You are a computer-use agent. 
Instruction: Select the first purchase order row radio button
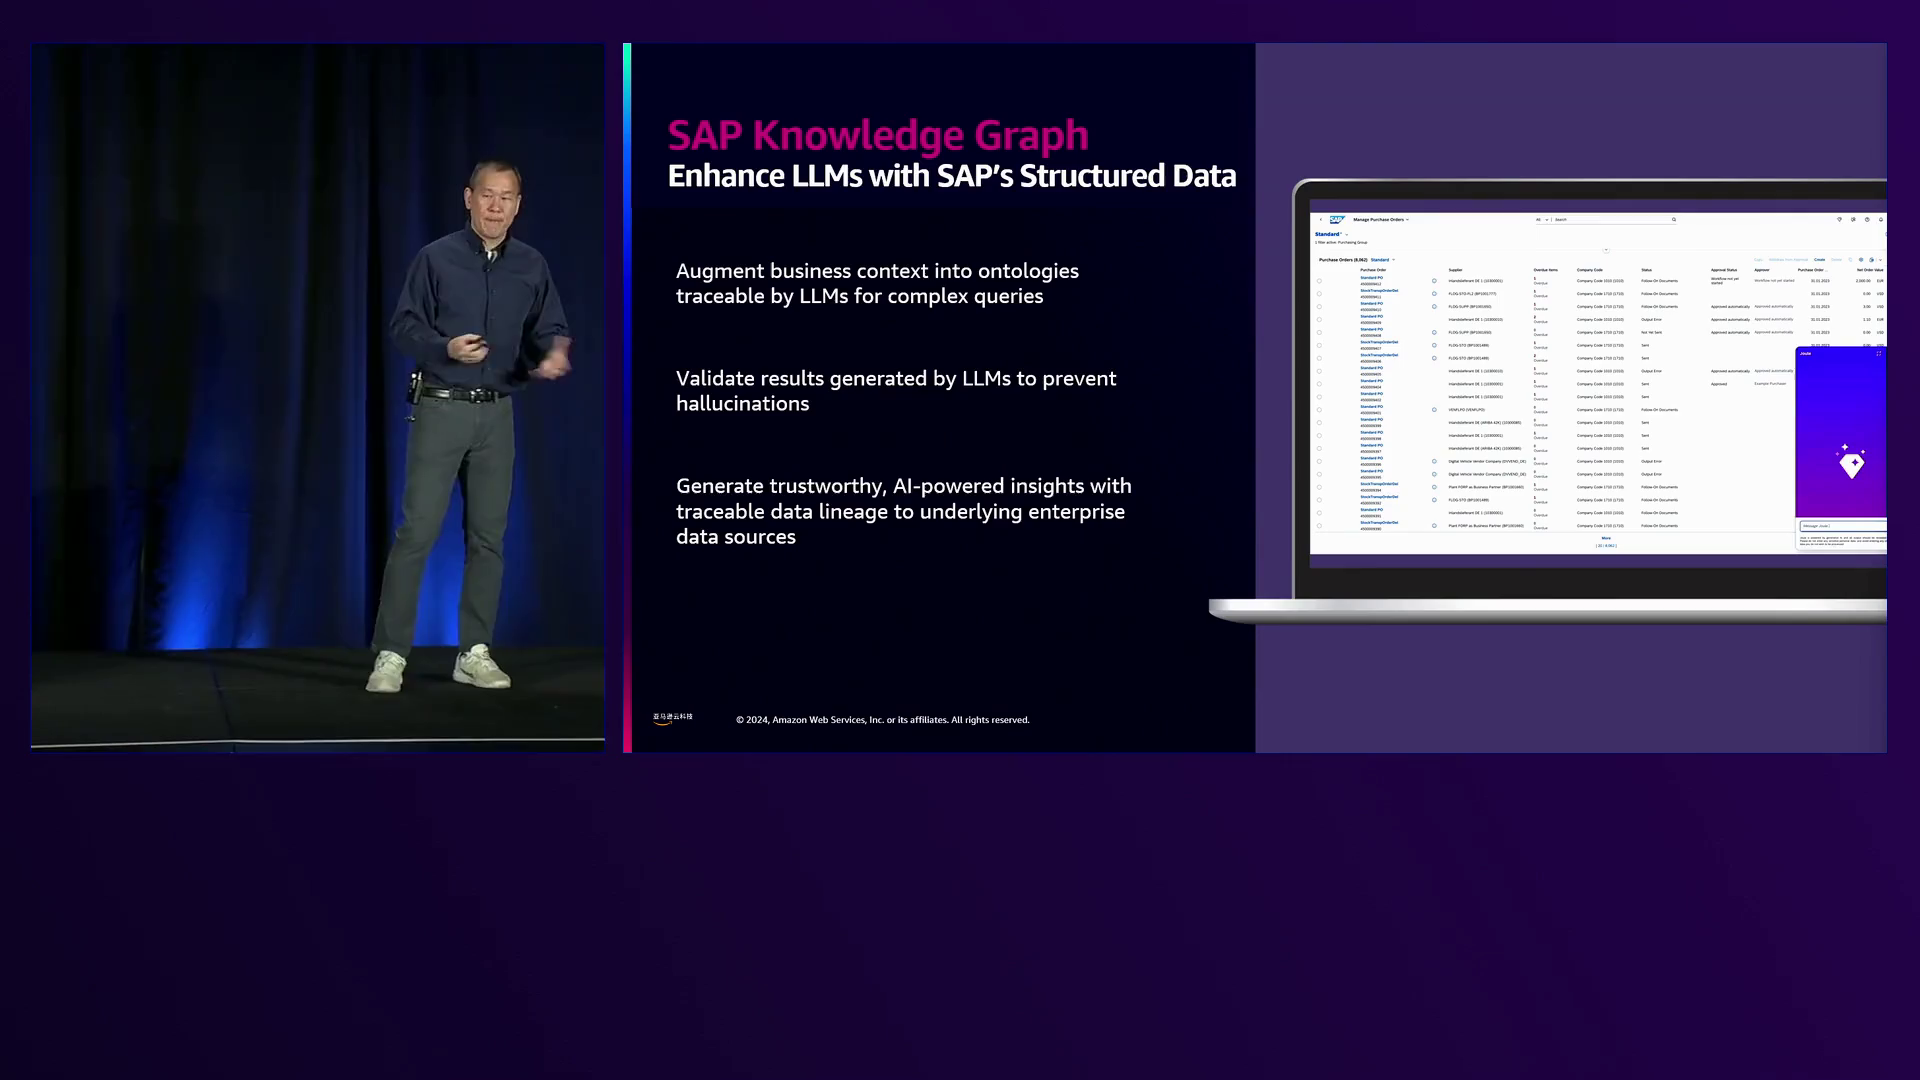tap(1319, 281)
